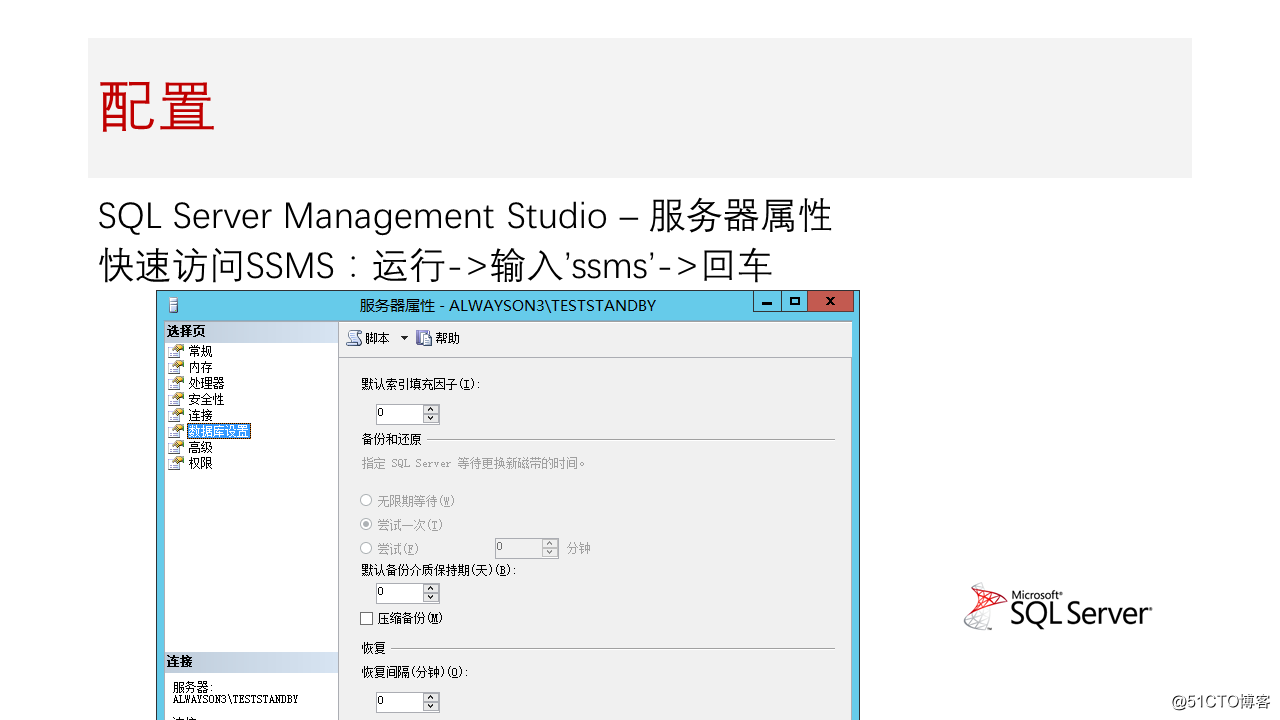The width and height of the screenshot is (1280, 720).
Task: Click the 权限 page icon
Action: [x=176, y=463]
